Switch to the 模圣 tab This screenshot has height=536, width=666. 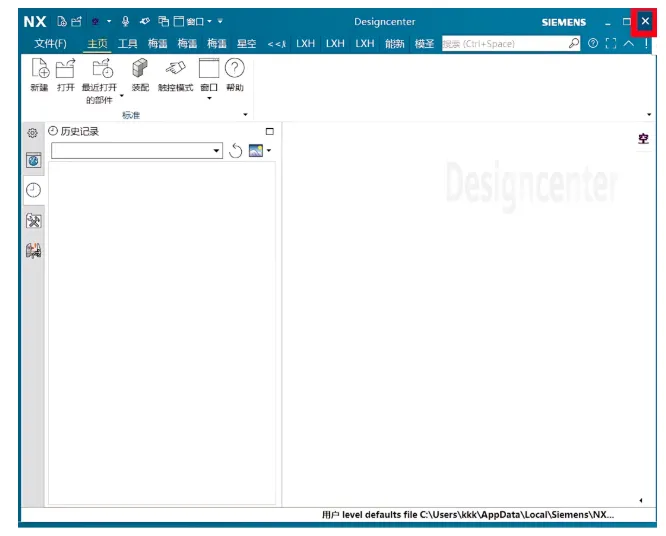pyautogui.click(x=424, y=44)
